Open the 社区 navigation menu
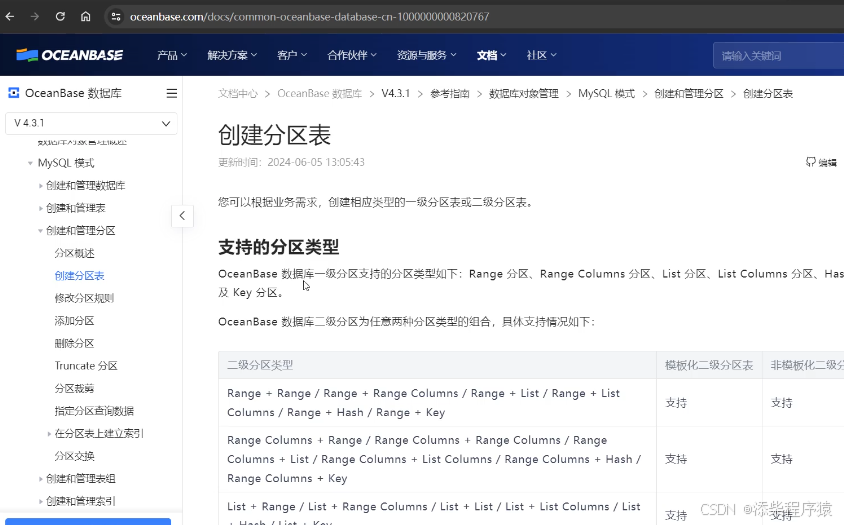Viewport: 844px width, 525px height. pyautogui.click(x=541, y=55)
